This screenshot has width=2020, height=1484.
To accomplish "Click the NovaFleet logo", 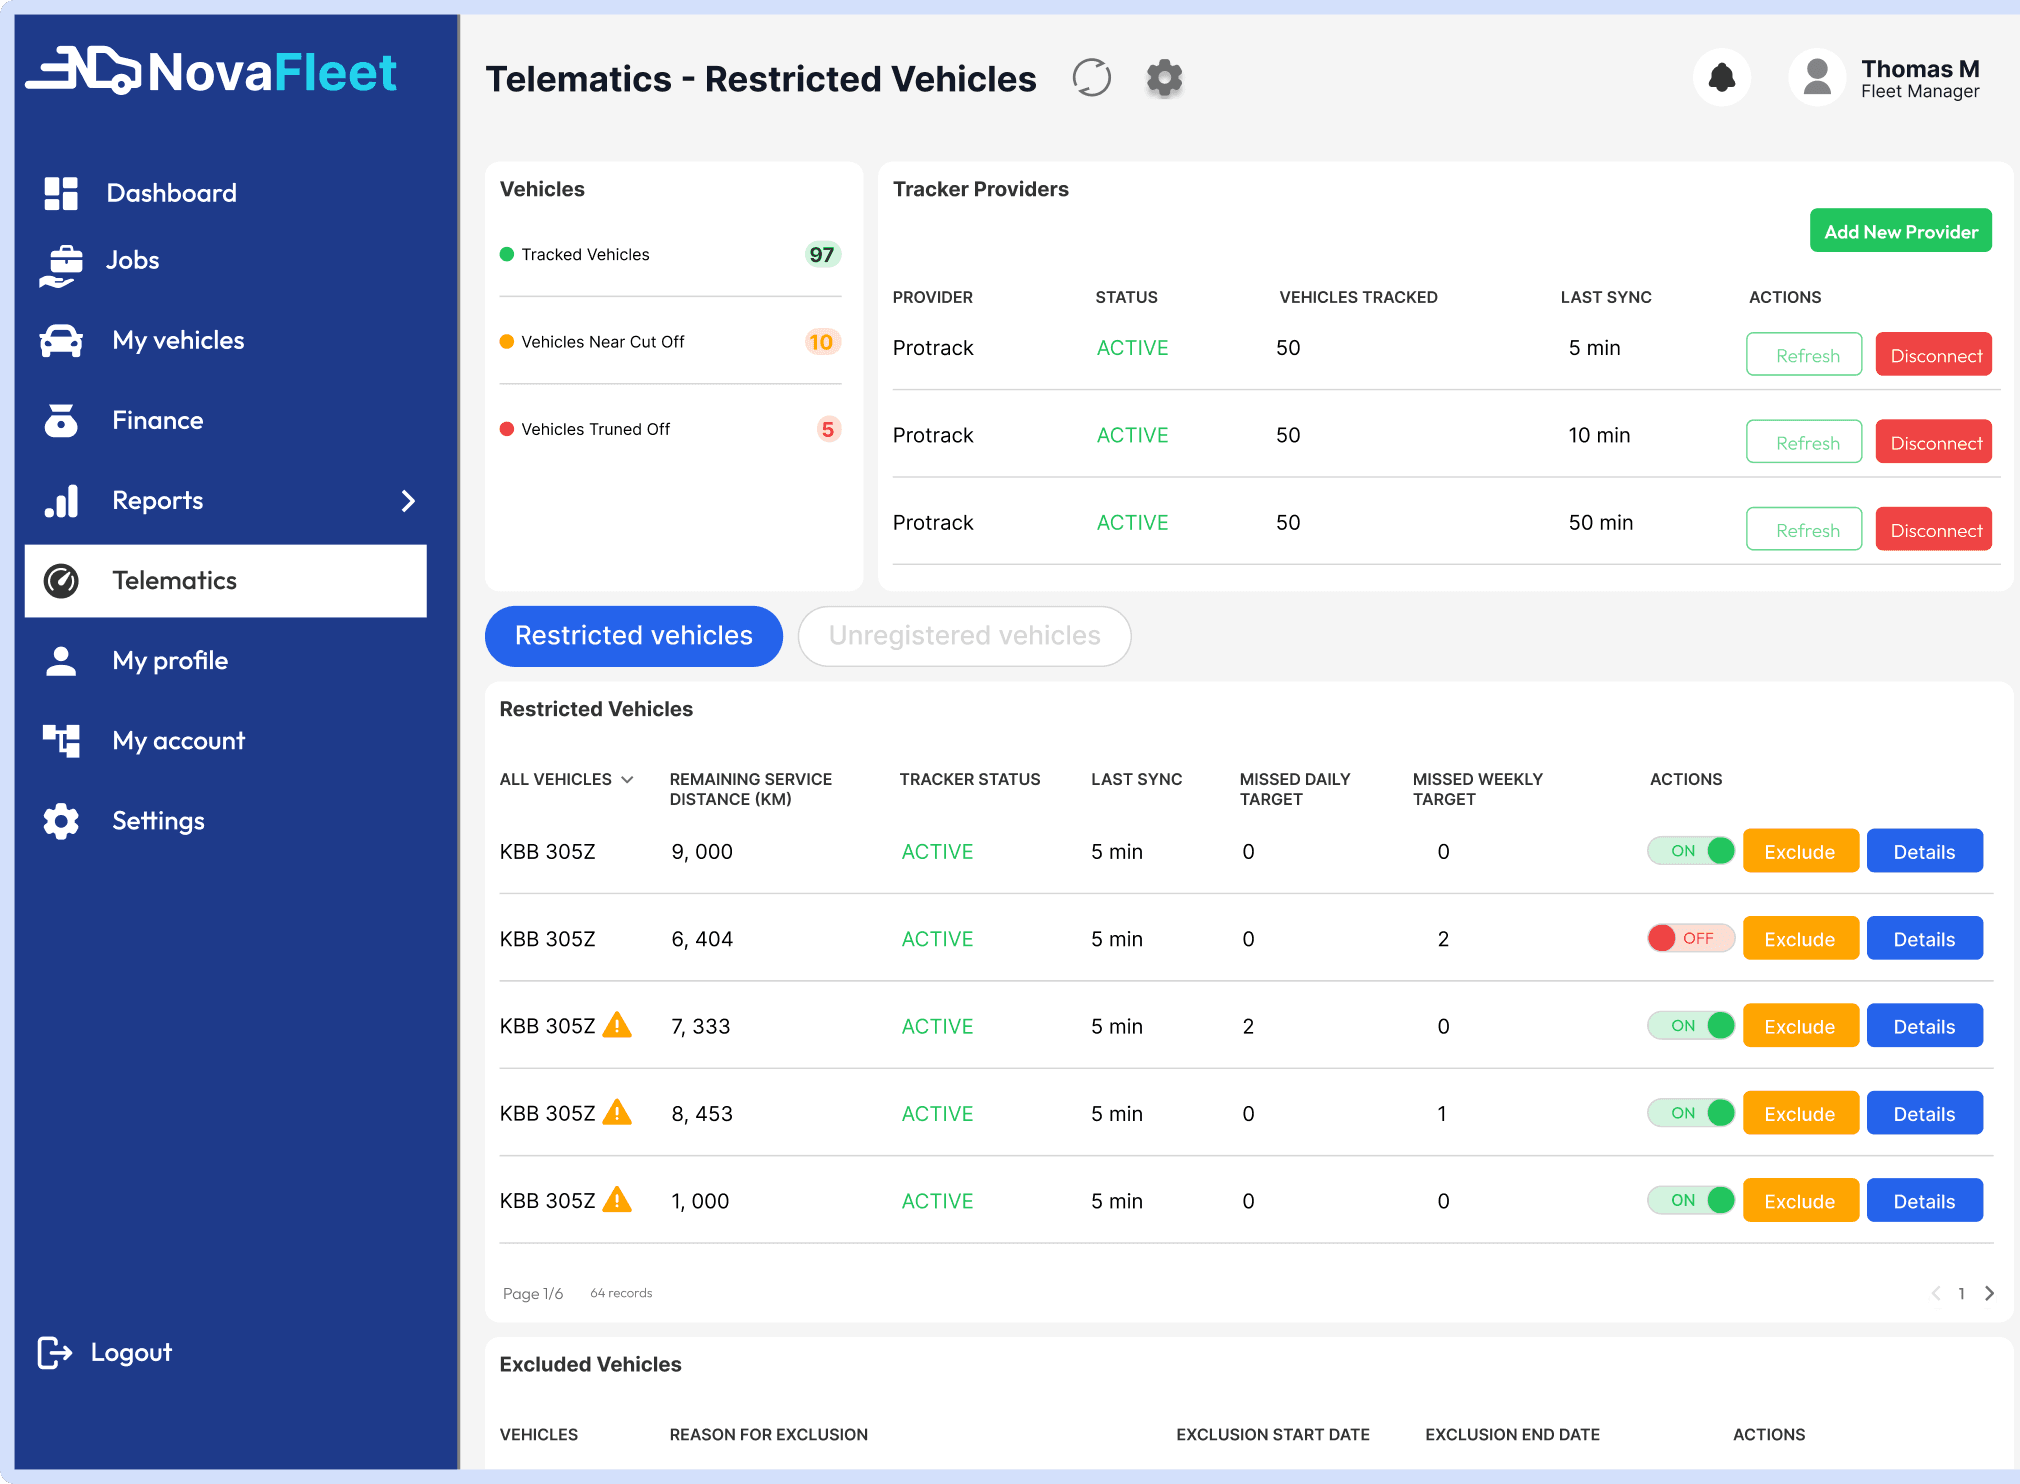I will click(x=211, y=71).
